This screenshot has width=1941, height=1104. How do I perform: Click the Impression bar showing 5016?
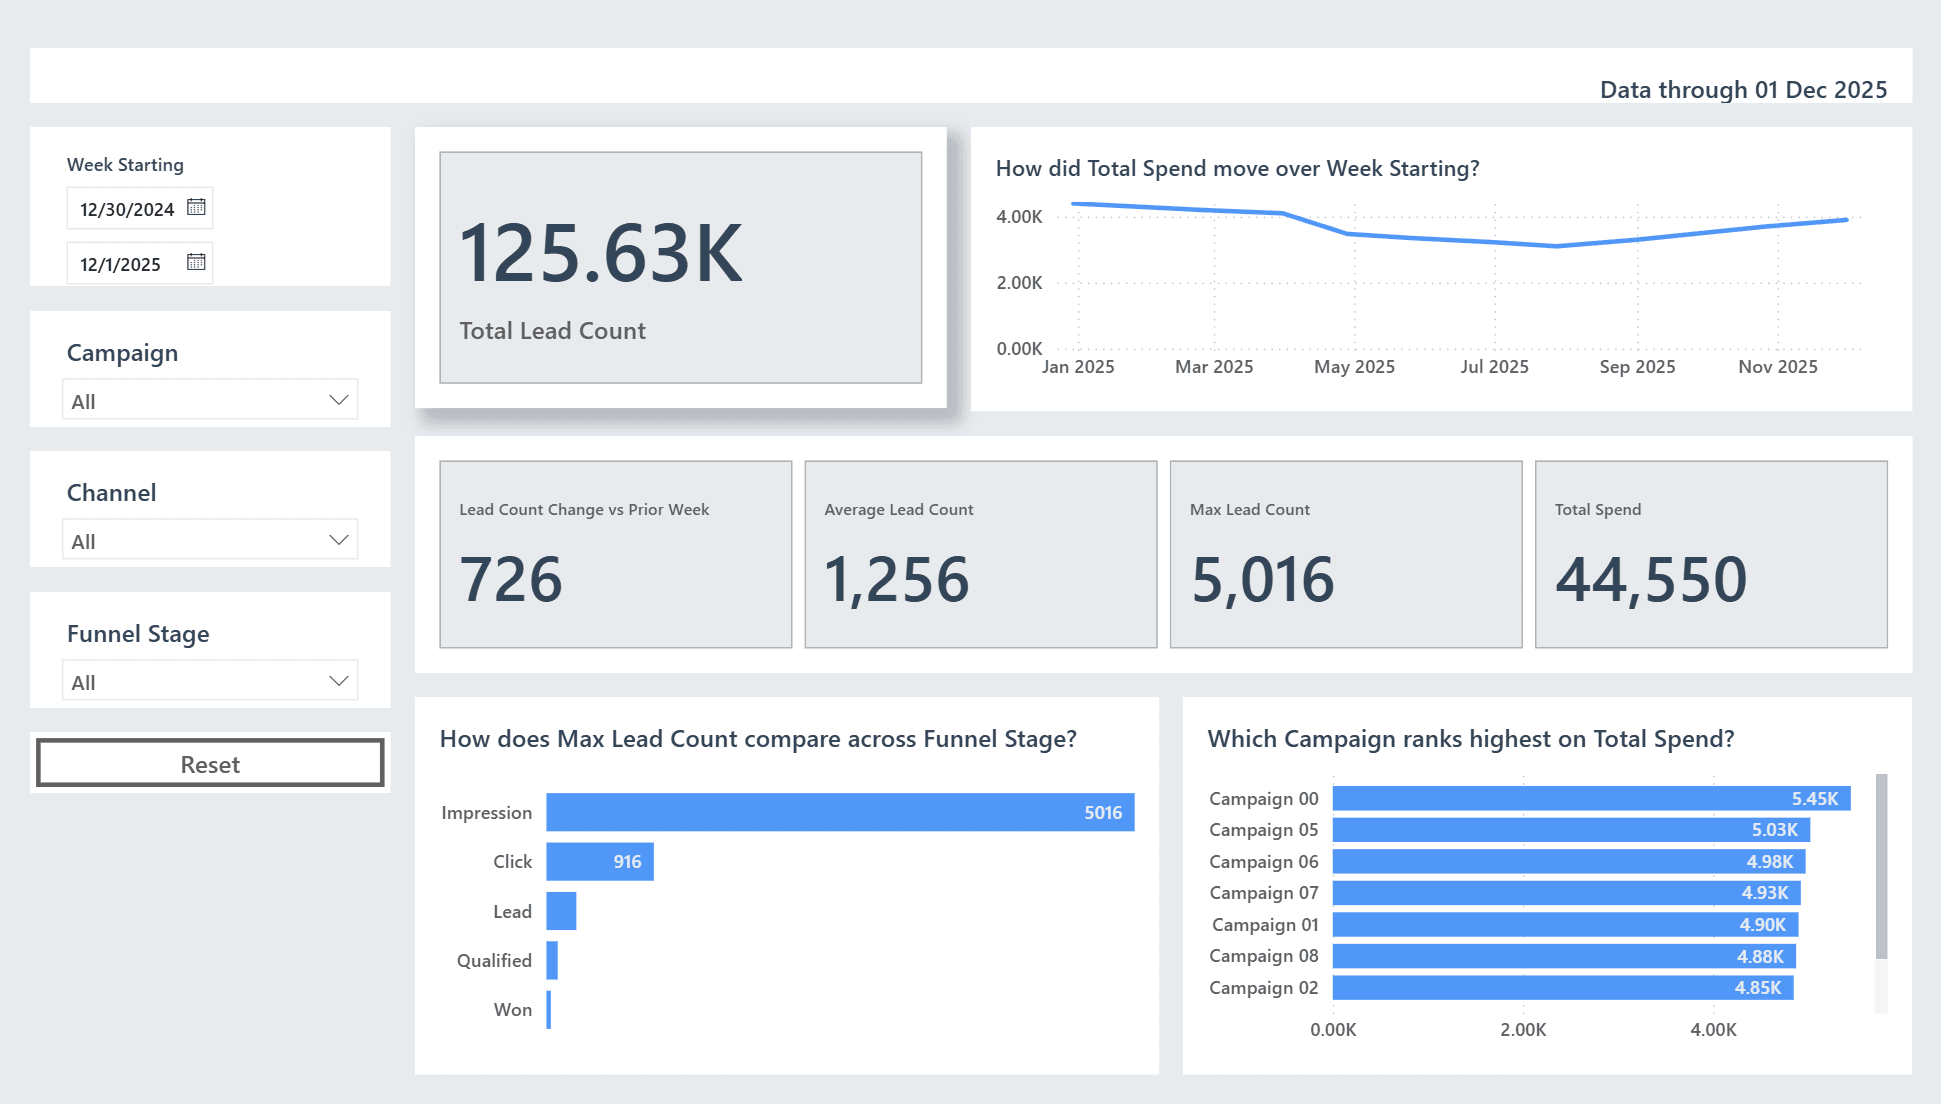(840, 812)
